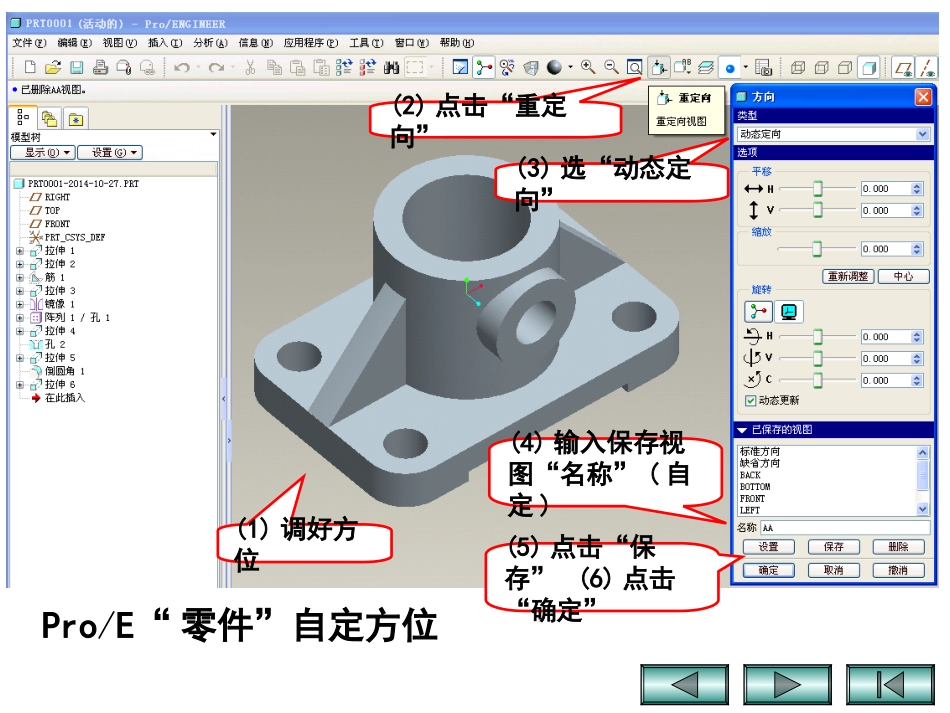This screenshot has height=713, width=950.
Task: Toggle datum planes display icon
Action: coord(903,67)
